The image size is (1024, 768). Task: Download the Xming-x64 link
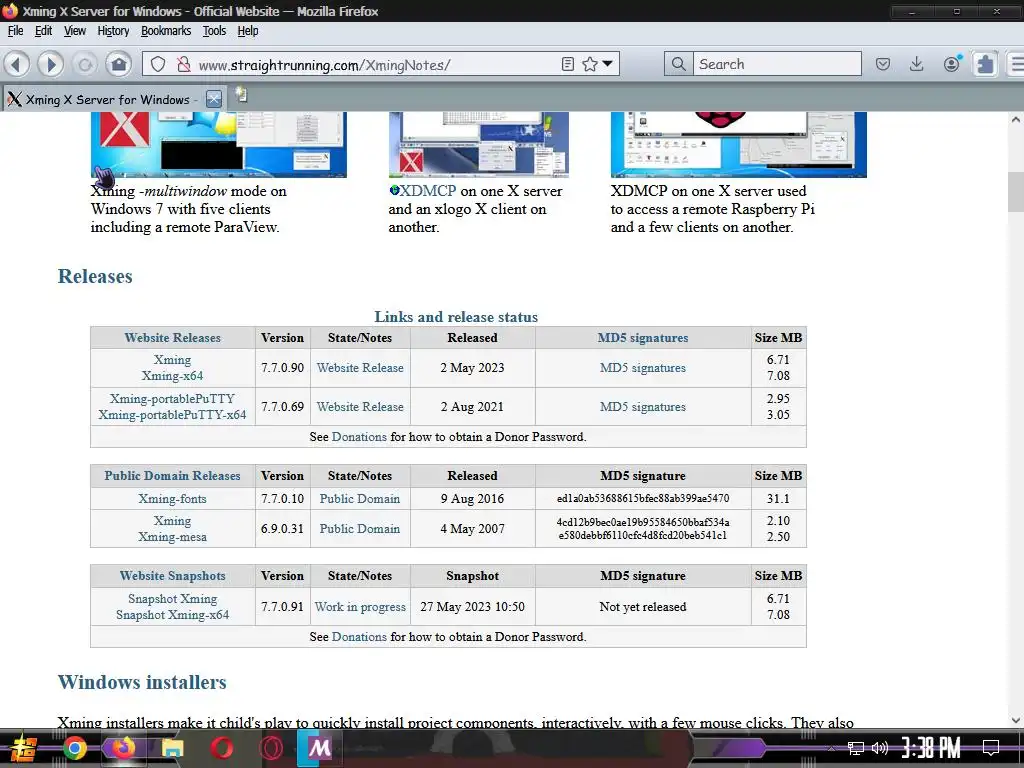click(172, 376)
